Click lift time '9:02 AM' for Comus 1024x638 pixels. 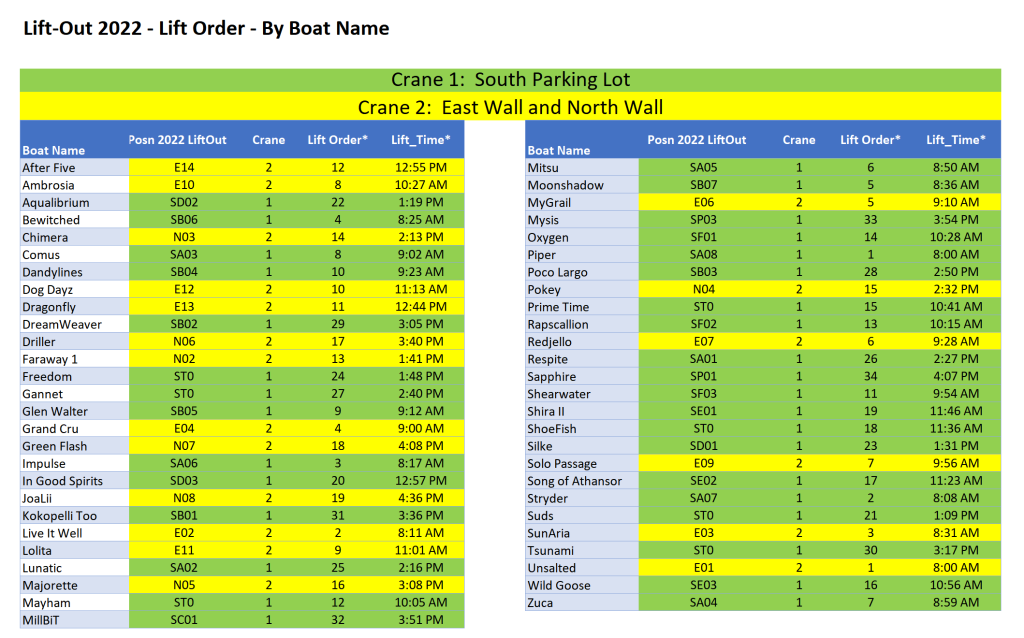421,255
